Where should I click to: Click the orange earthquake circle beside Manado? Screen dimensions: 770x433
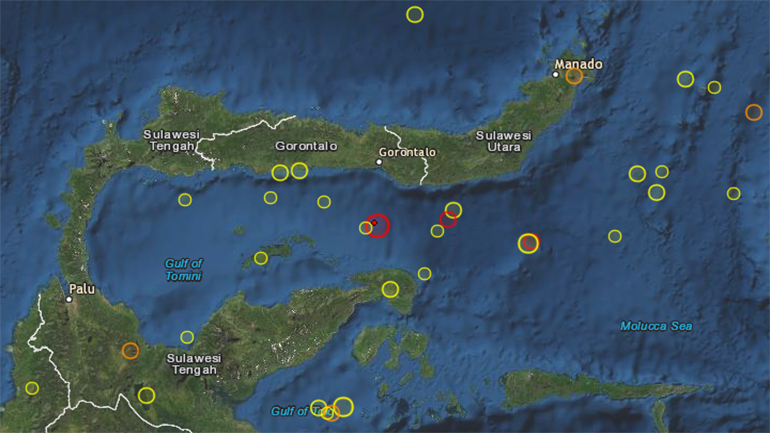[574, 76]
